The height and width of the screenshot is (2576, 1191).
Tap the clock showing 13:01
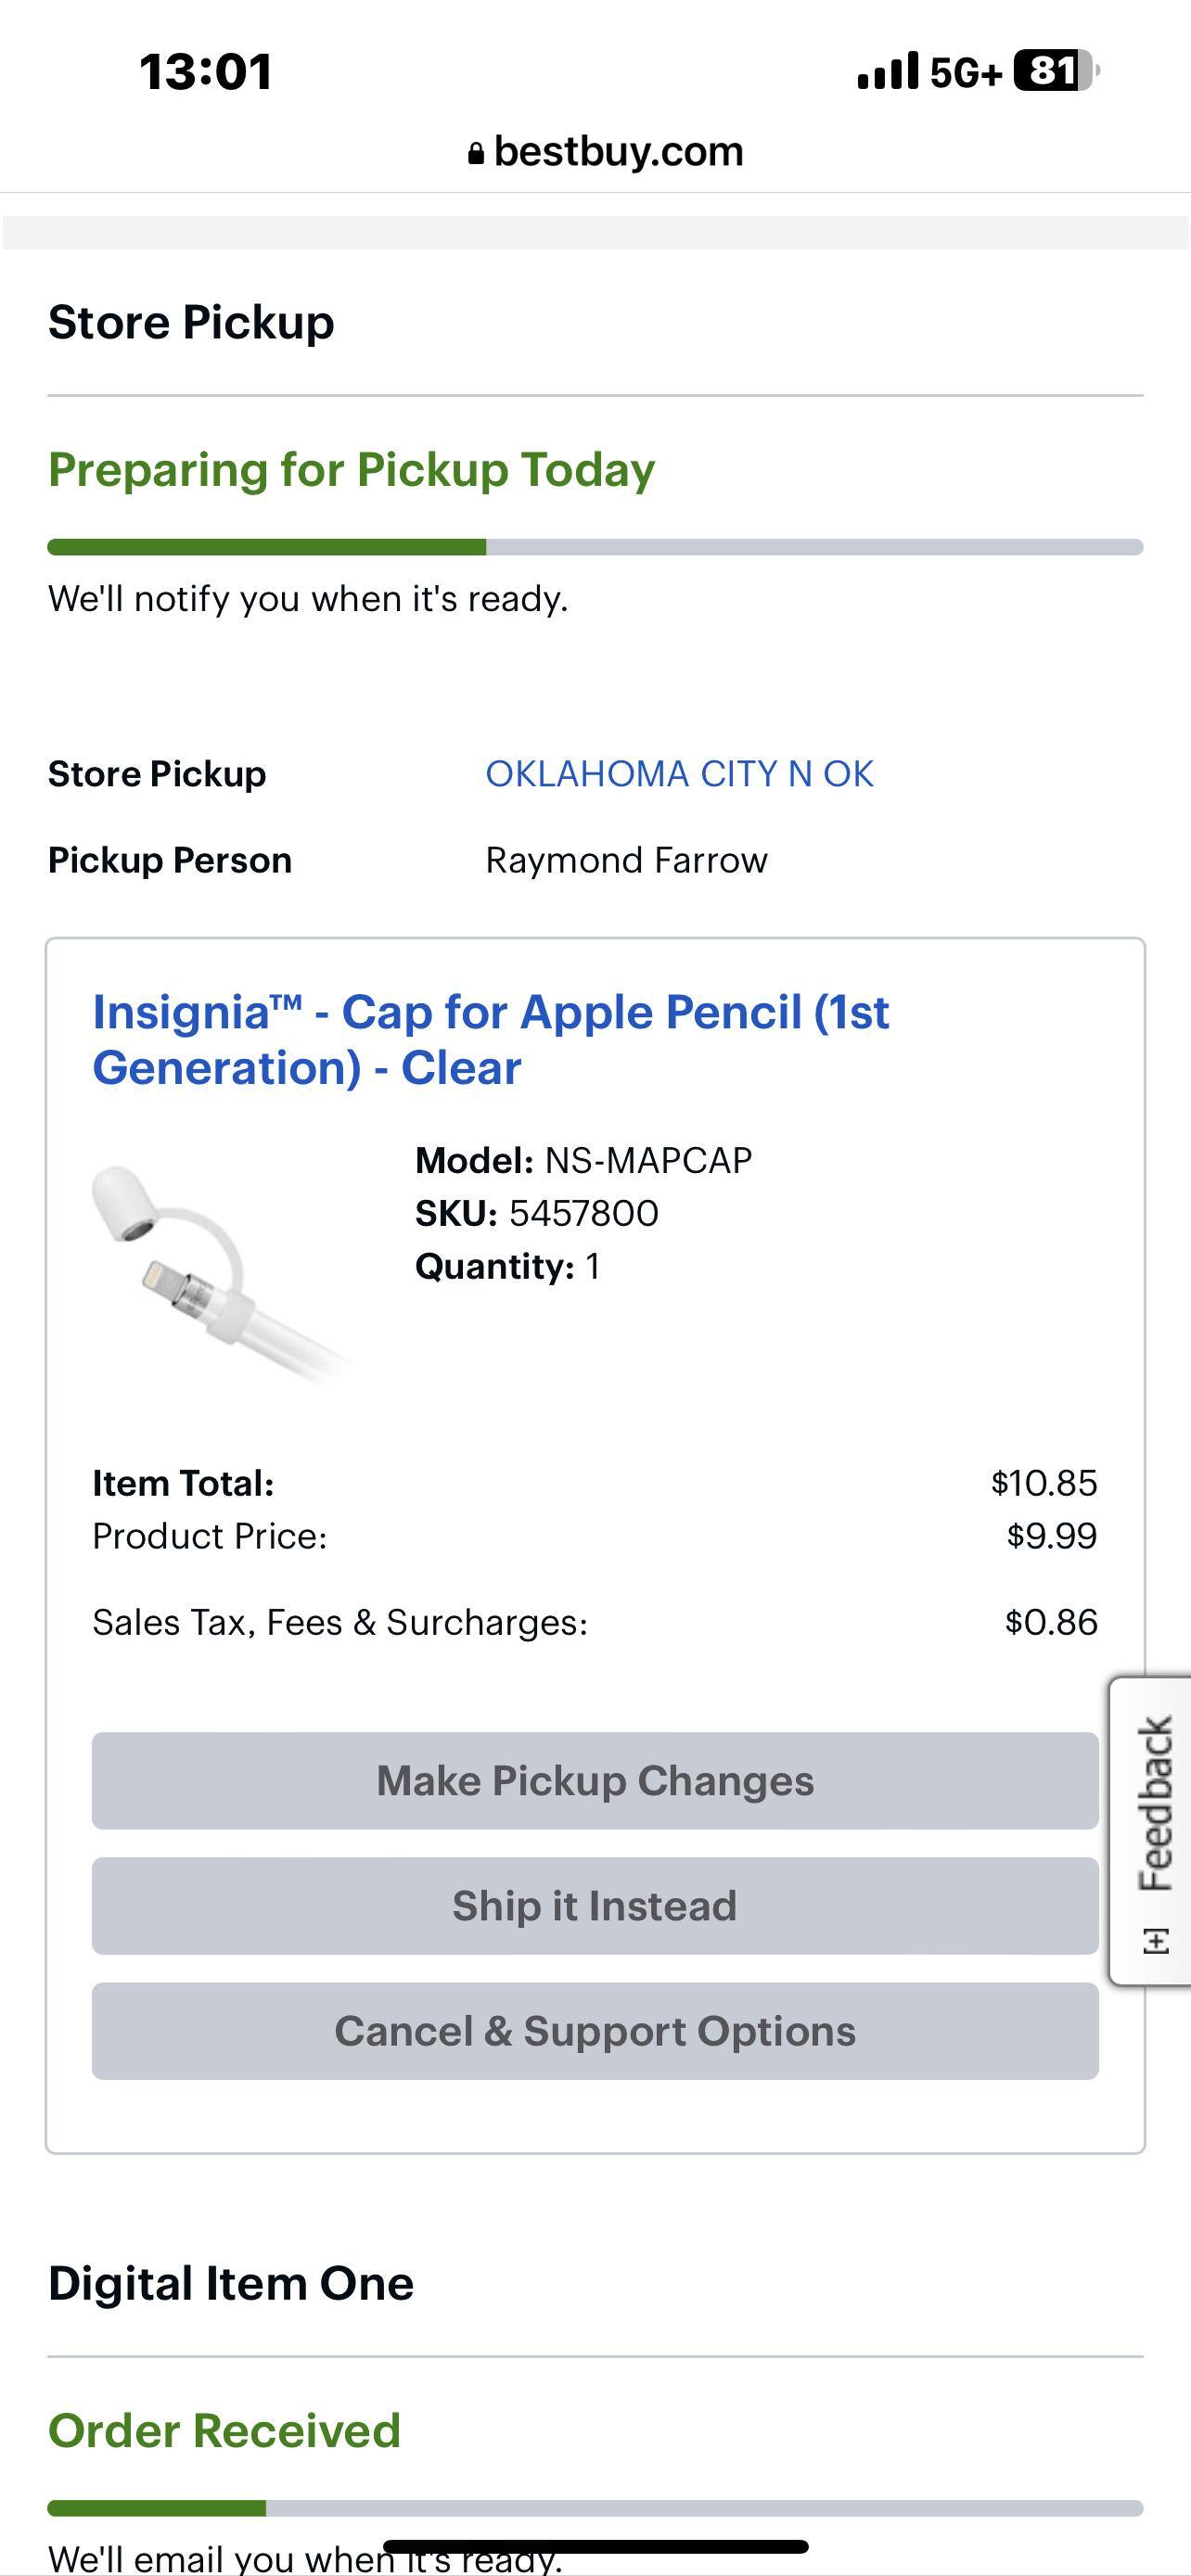tap(205, 72)
